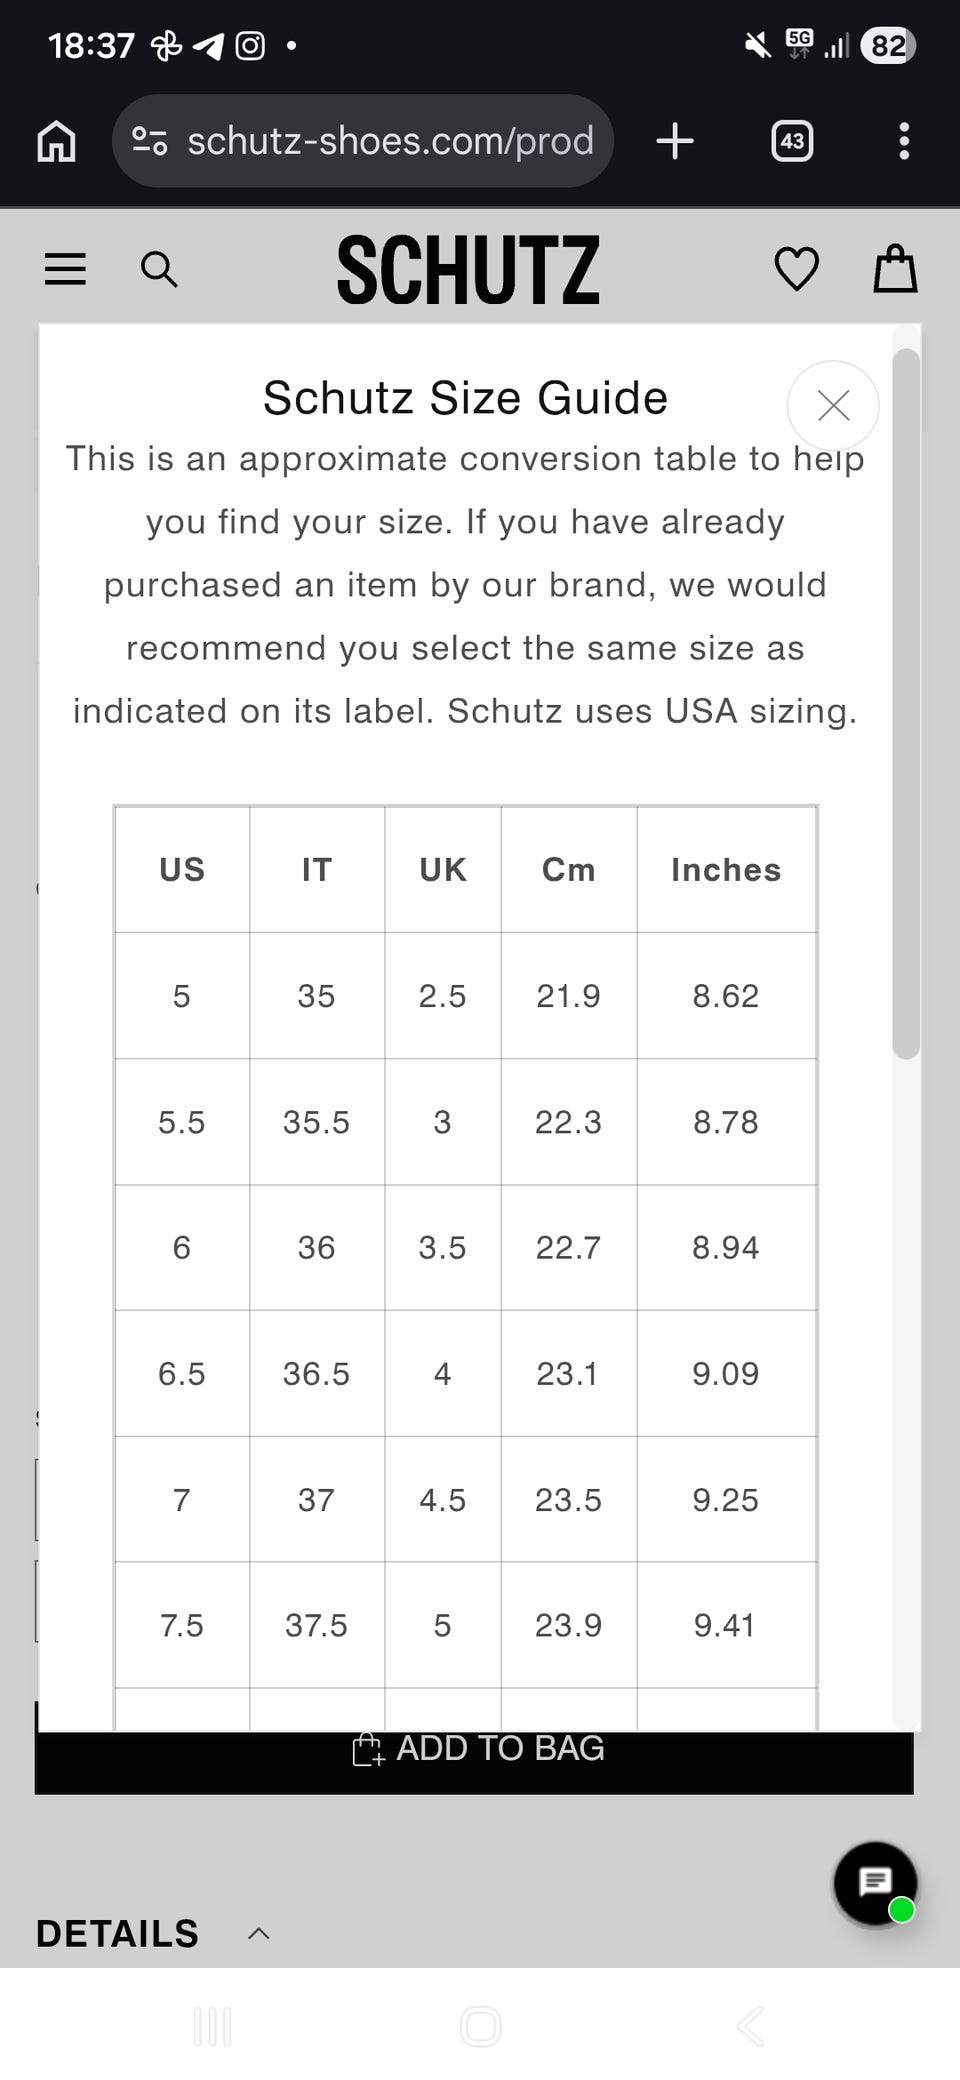Open the live chat bubble
The width and height of the screenshot is (960, 2080).
point(876,1883)
